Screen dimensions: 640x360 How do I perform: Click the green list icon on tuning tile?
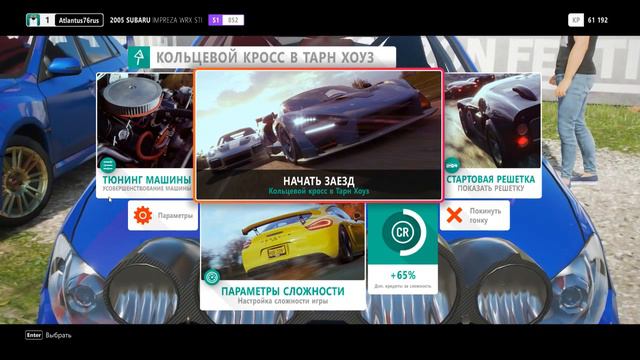(108, 165)
